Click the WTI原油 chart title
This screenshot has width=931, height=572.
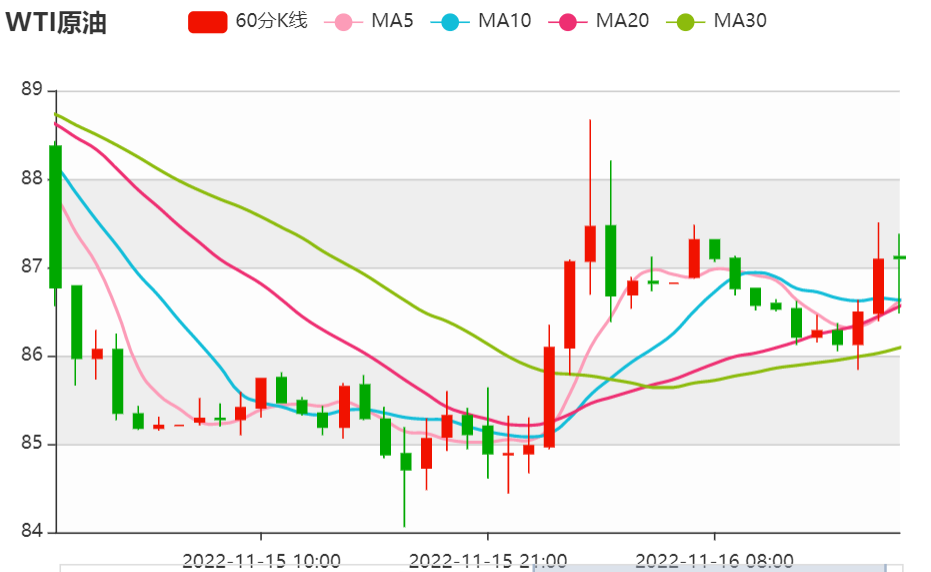pos(56,23)
